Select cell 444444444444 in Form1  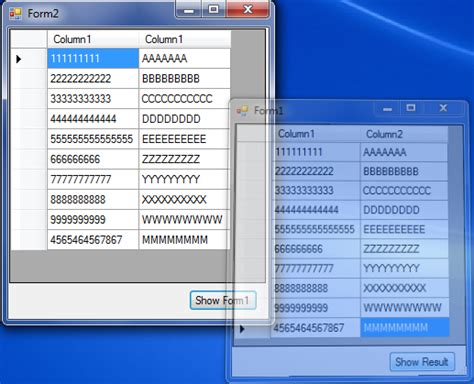click(x=317, y=210)
